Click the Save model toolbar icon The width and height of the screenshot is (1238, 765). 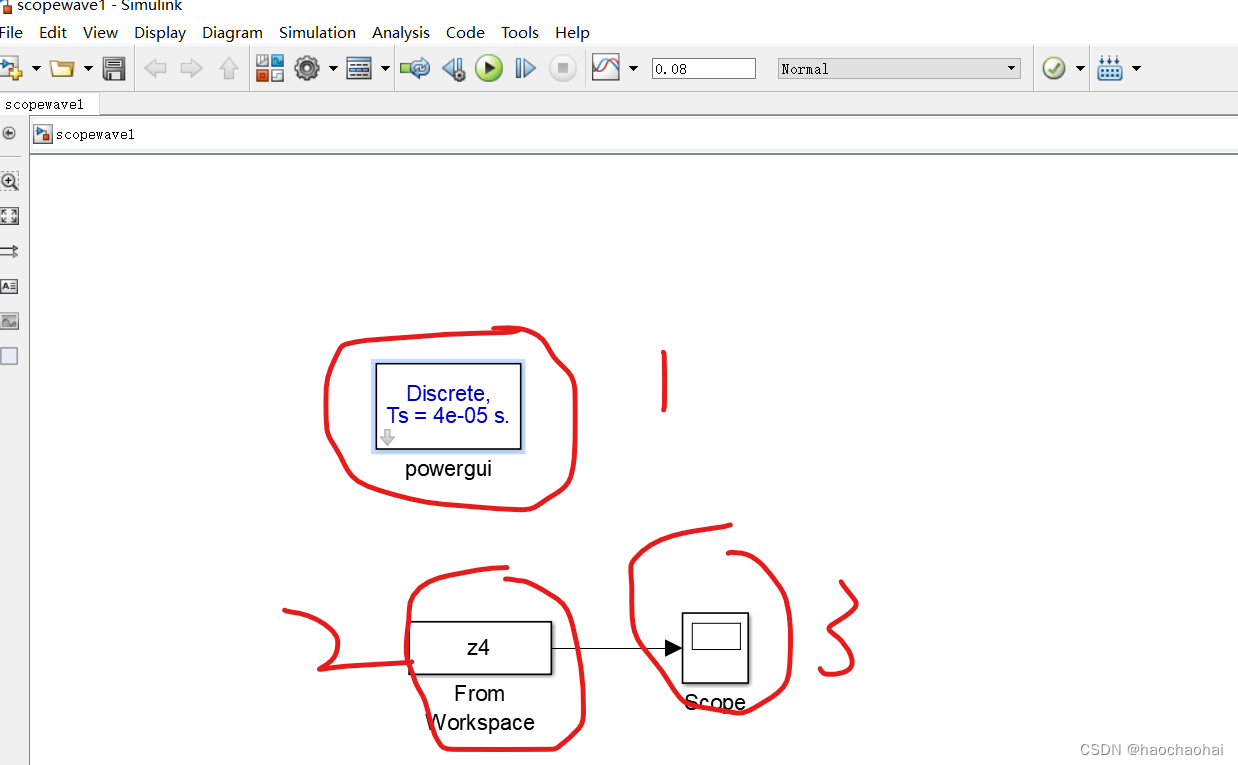point(113,68)
